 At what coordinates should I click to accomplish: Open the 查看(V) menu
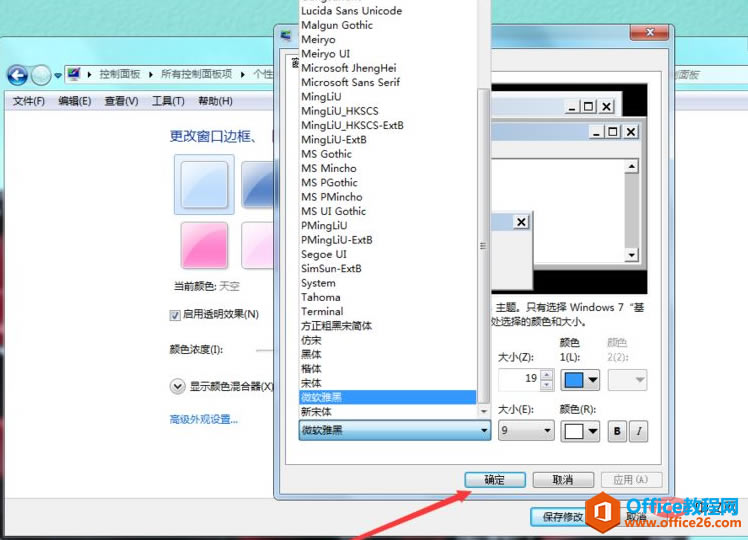[x=121, y=101]
